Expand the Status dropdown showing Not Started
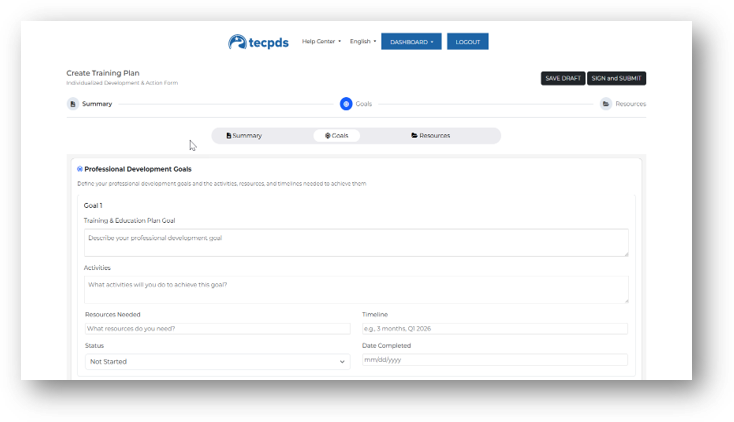 (x=217, y=361)
